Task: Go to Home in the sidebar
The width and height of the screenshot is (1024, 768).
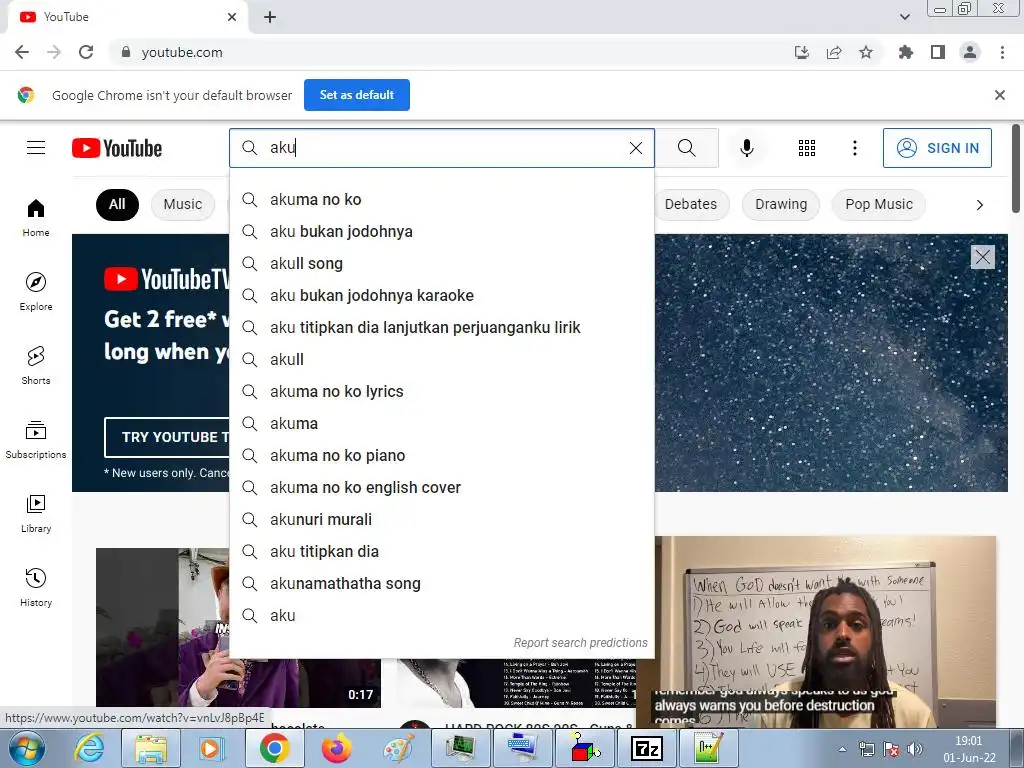Action: [x=36, y=218]
